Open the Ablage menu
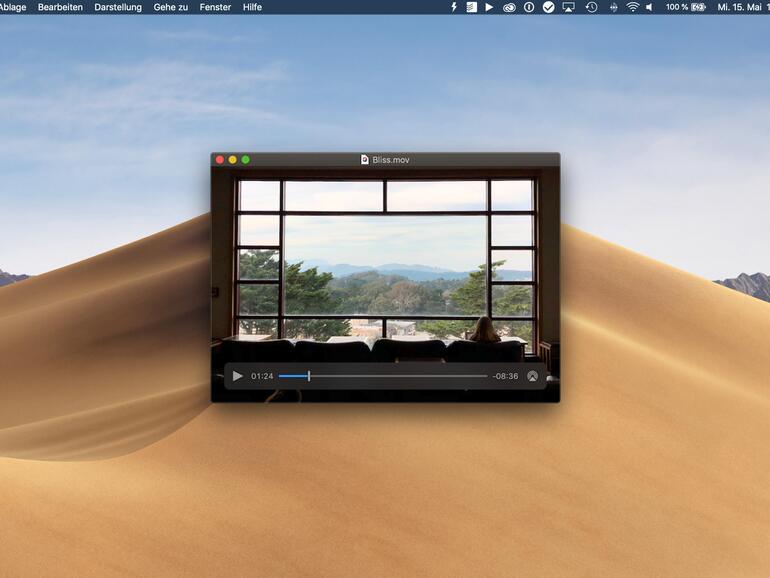Image resolution: width=770 pixels, height=578 pixels. coord(13,7)
